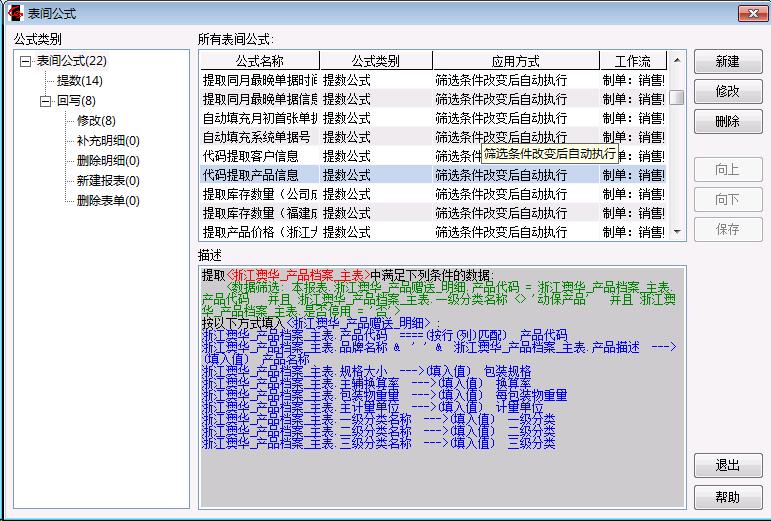Viewport: 771px width, 521px height.
Task: Select the 自动填充系统单据号 formula row
Action: click(x=258, y=137)
